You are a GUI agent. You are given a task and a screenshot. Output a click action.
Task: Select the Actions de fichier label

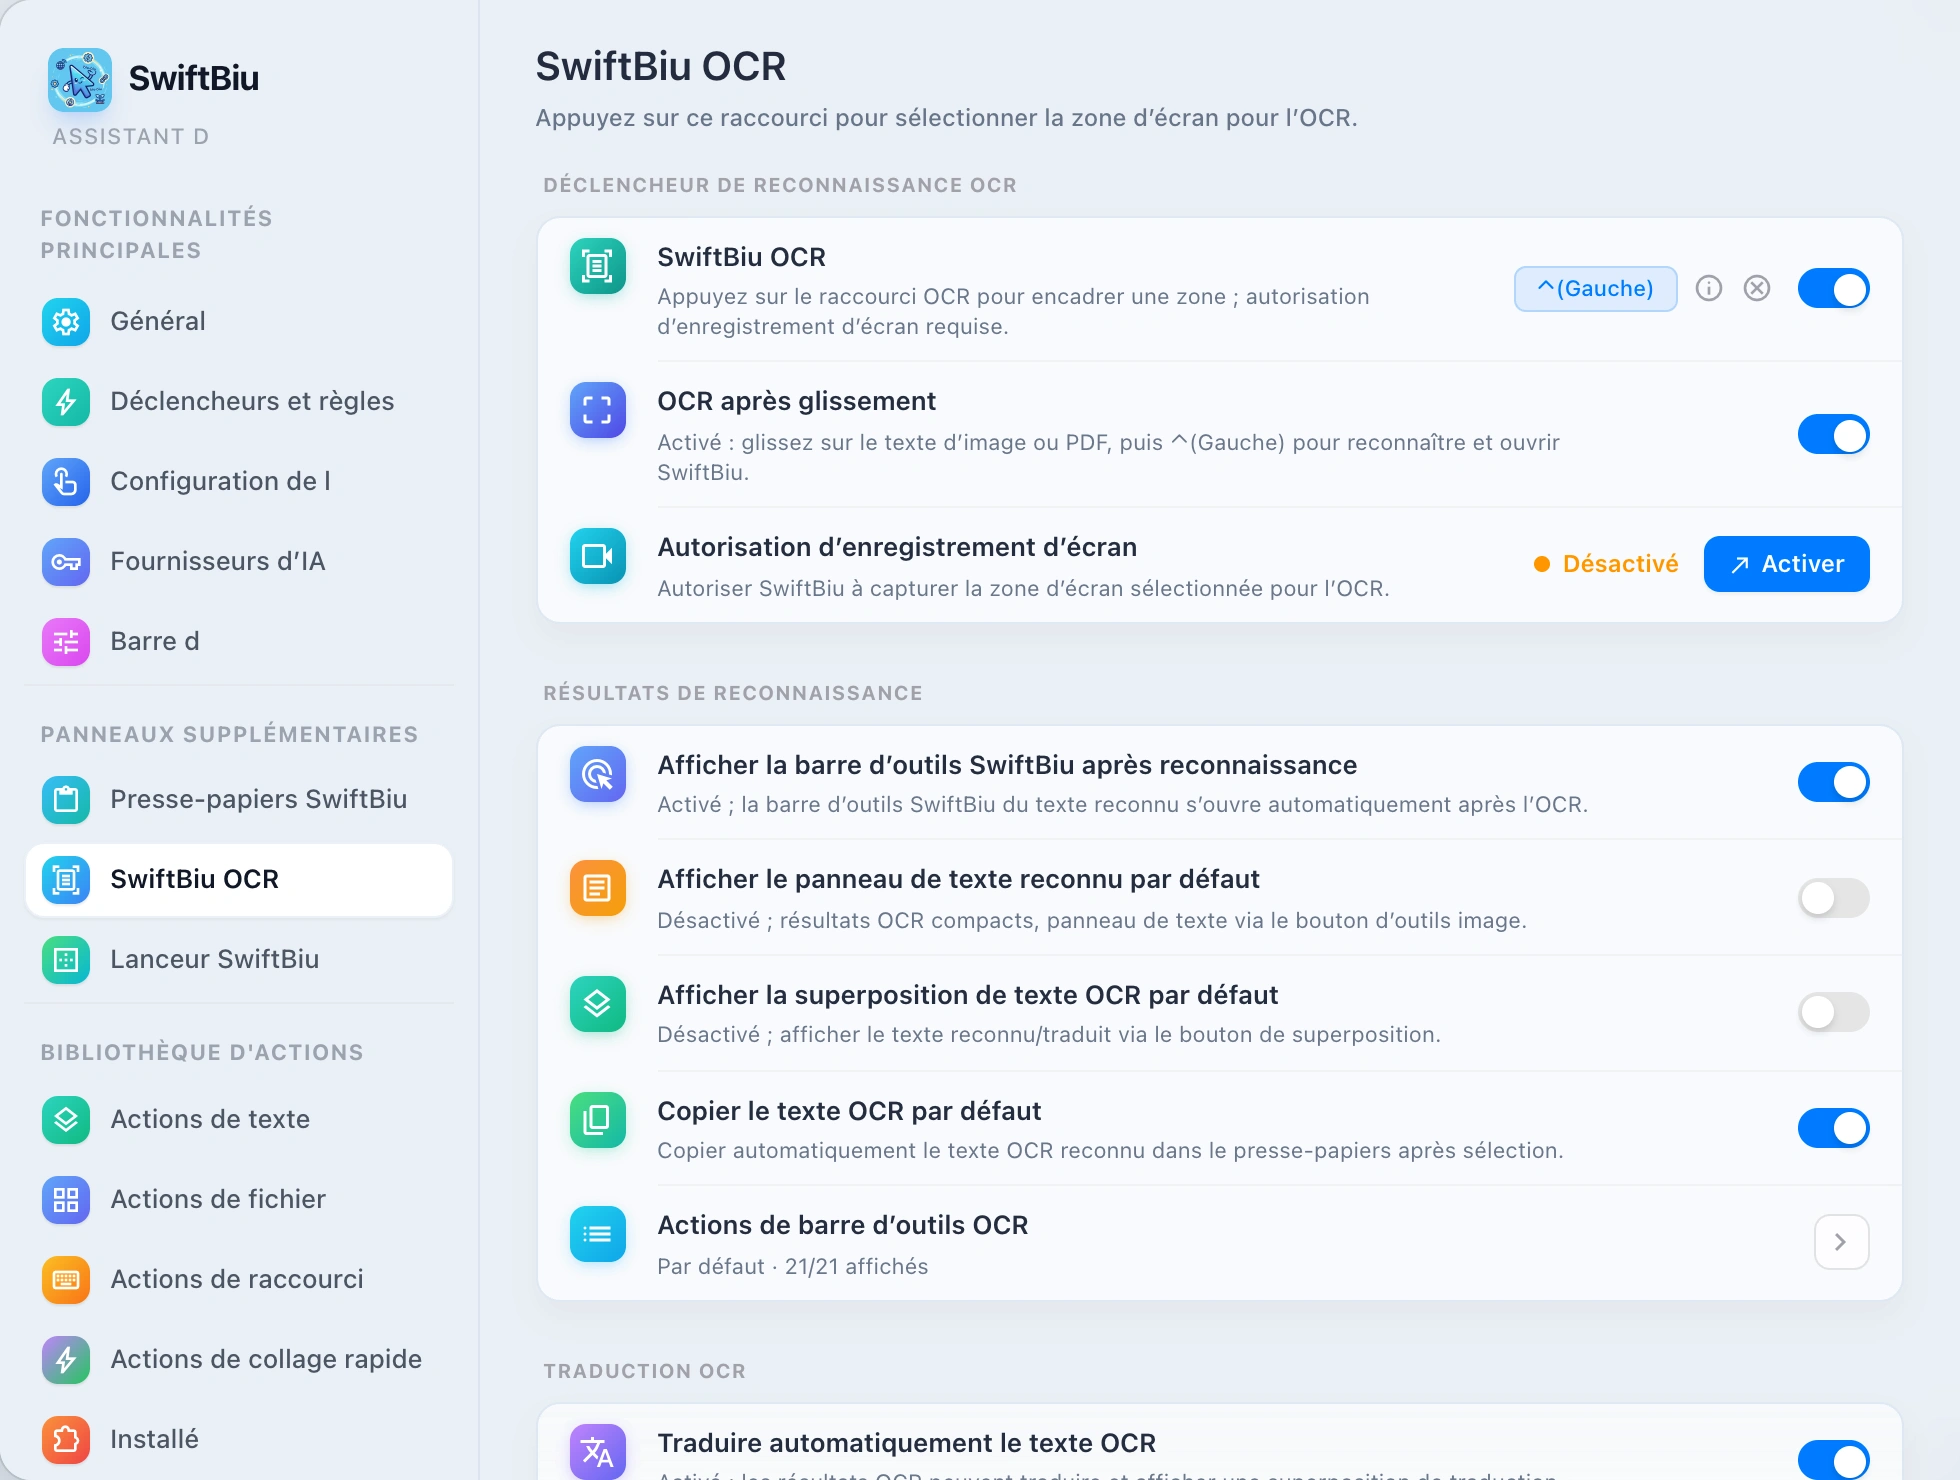point(218,1199)
